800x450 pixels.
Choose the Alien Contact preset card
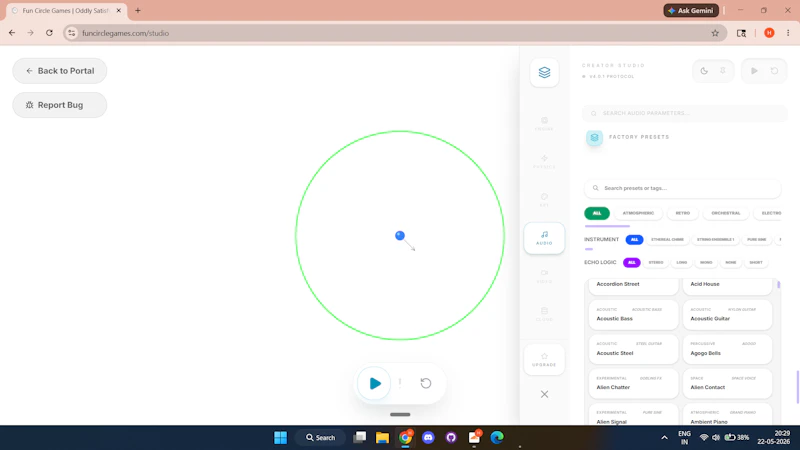pyautogui.click(x=728, y=384)
